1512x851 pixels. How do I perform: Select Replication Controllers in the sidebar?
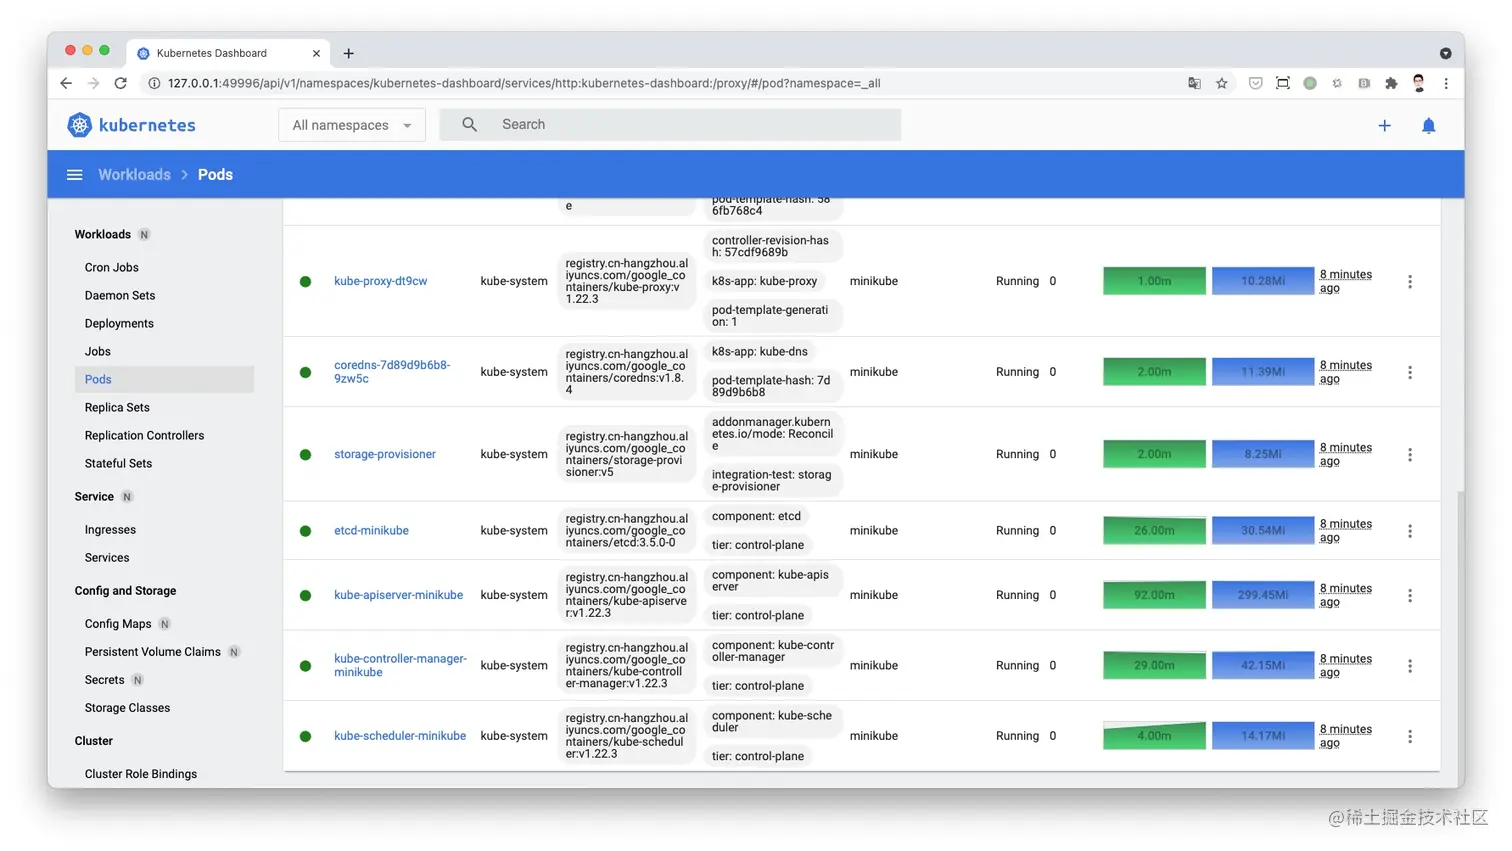click(x=144, y=435)
